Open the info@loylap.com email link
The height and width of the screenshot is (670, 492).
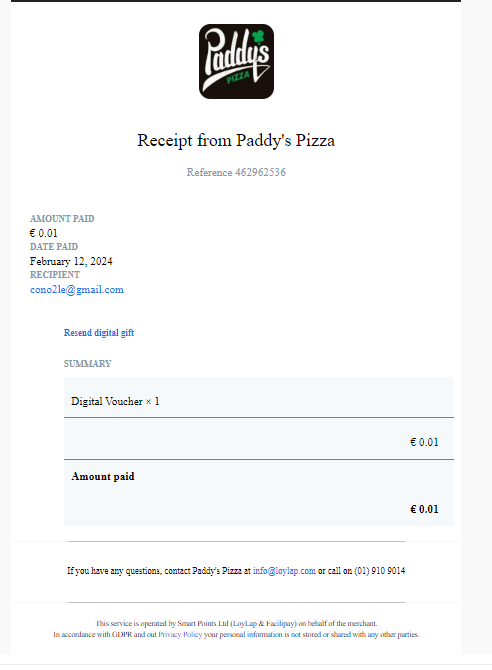click(284, 571)
